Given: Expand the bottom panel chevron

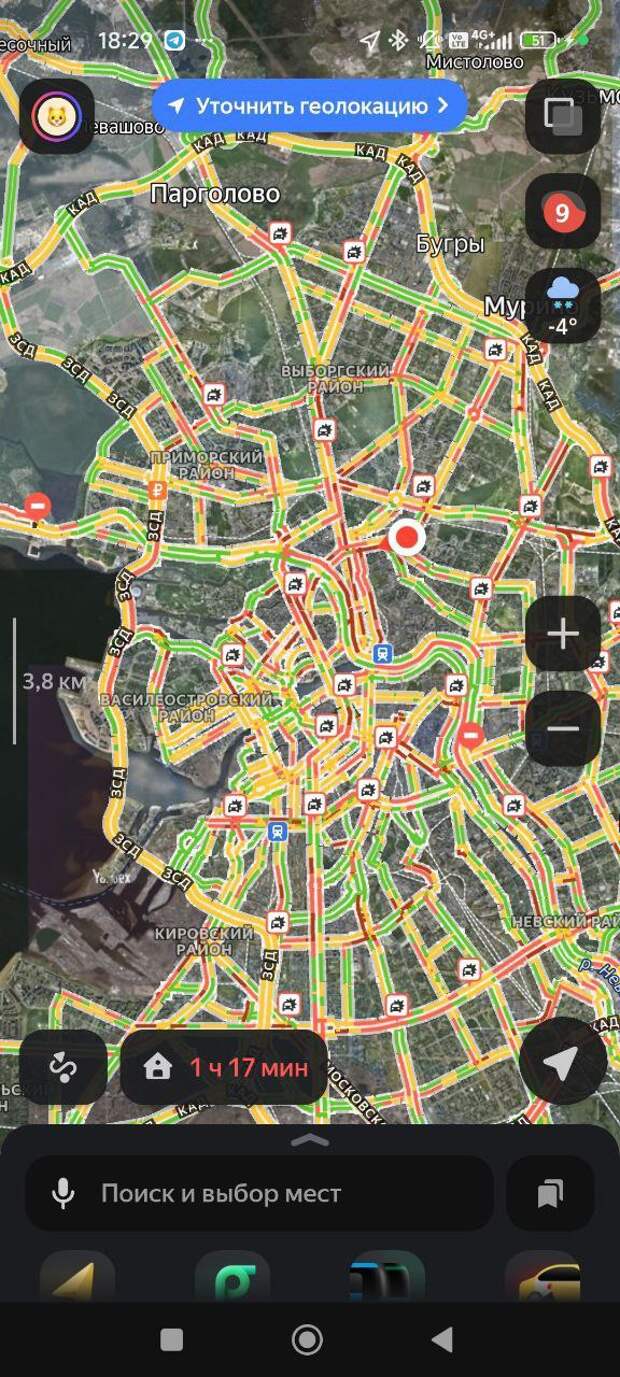Looking at the screenshot, I should click(x=310, y=1140).
